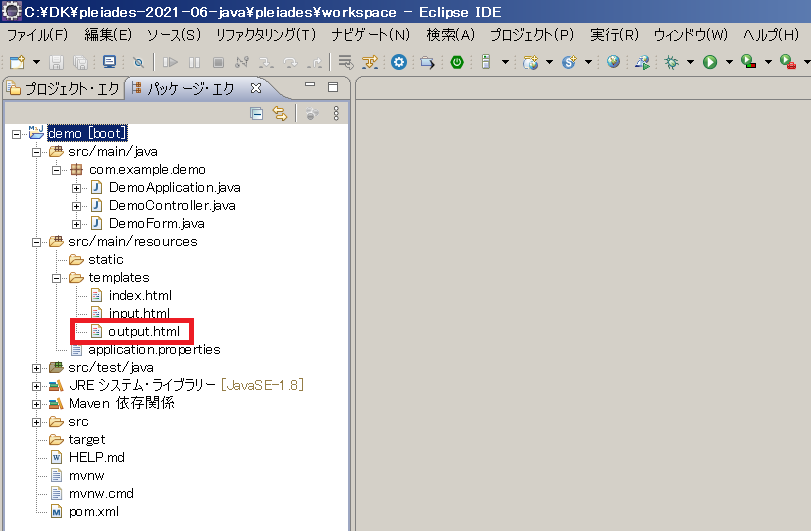
Task: Toggle Link with Editor icon
Action: 280,113
